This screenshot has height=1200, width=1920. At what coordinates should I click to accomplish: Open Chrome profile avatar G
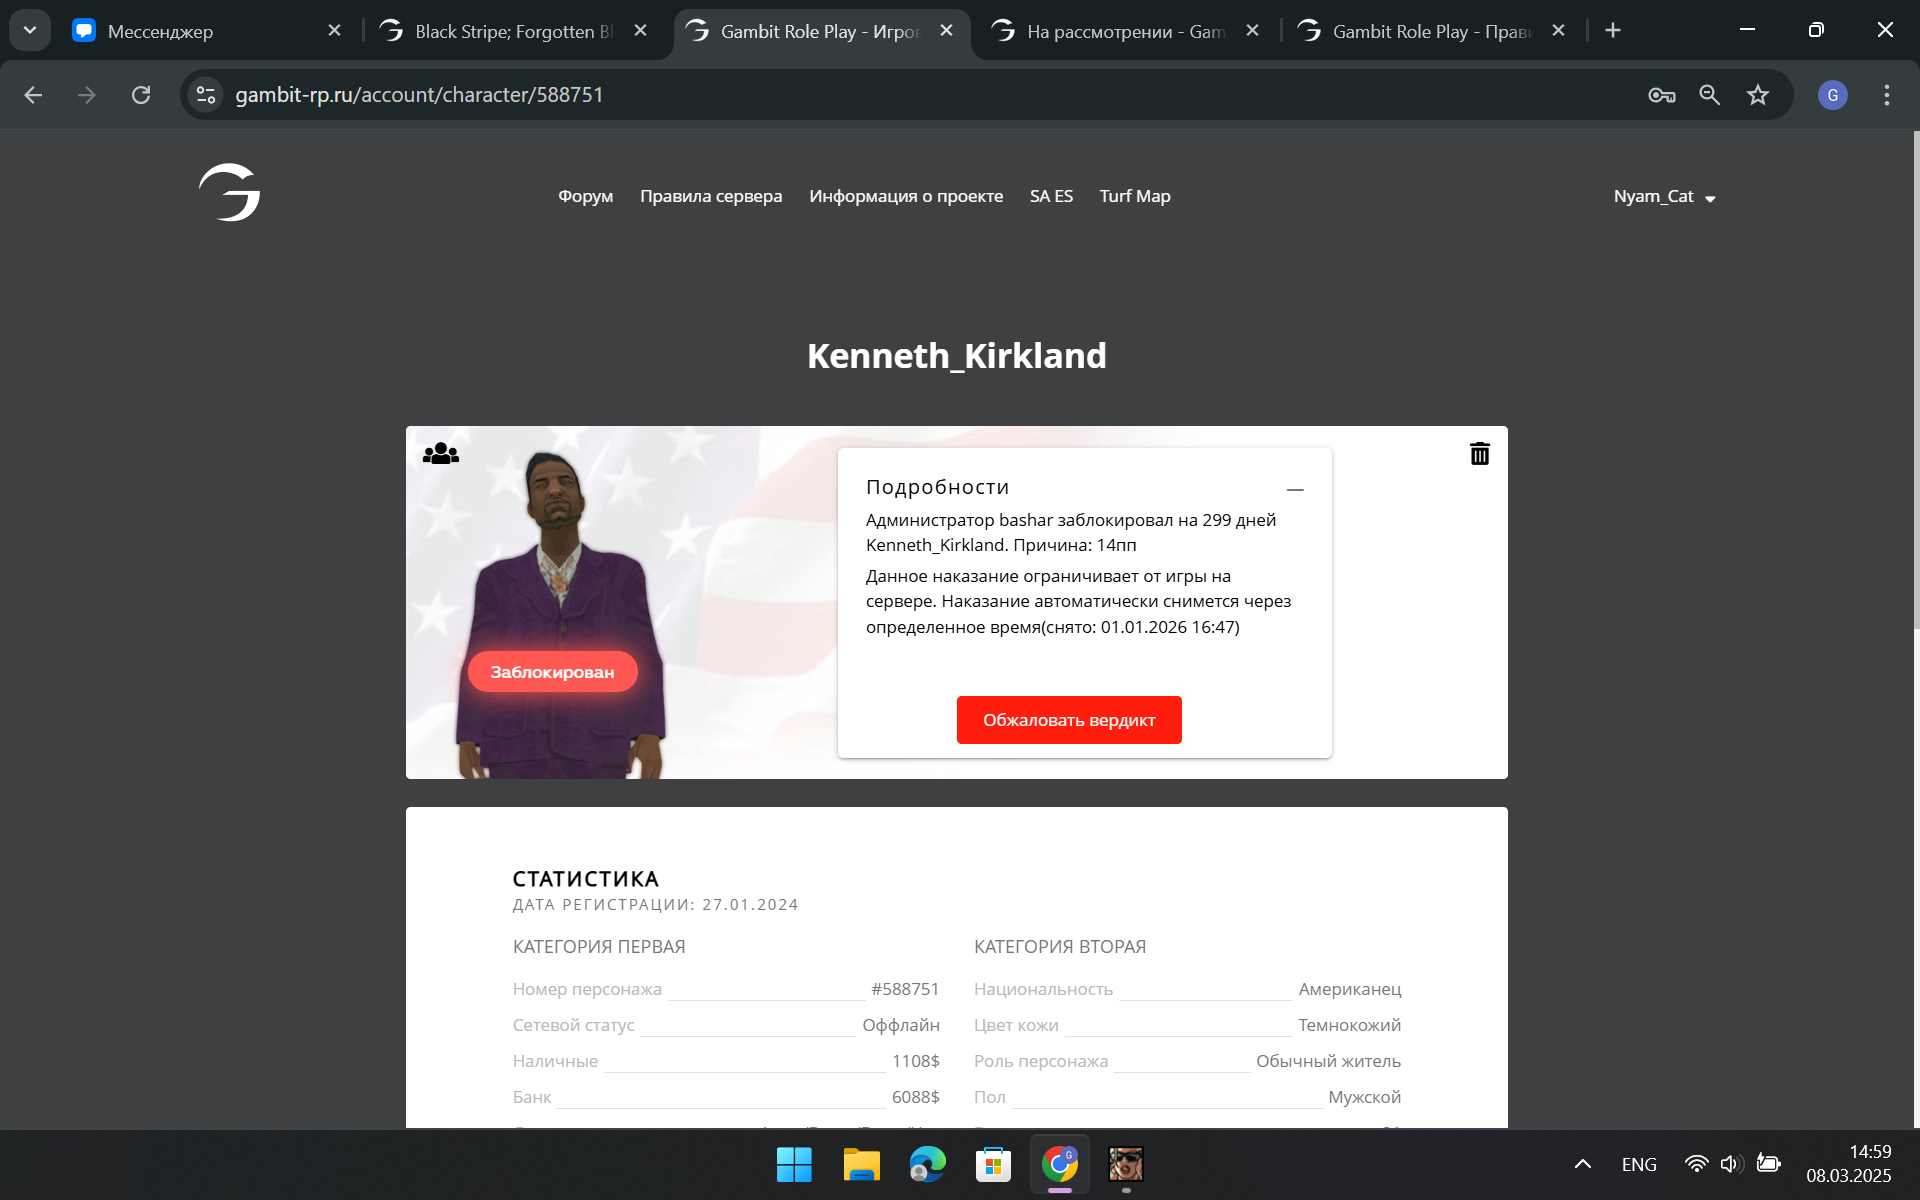(x=1832, y=95)
